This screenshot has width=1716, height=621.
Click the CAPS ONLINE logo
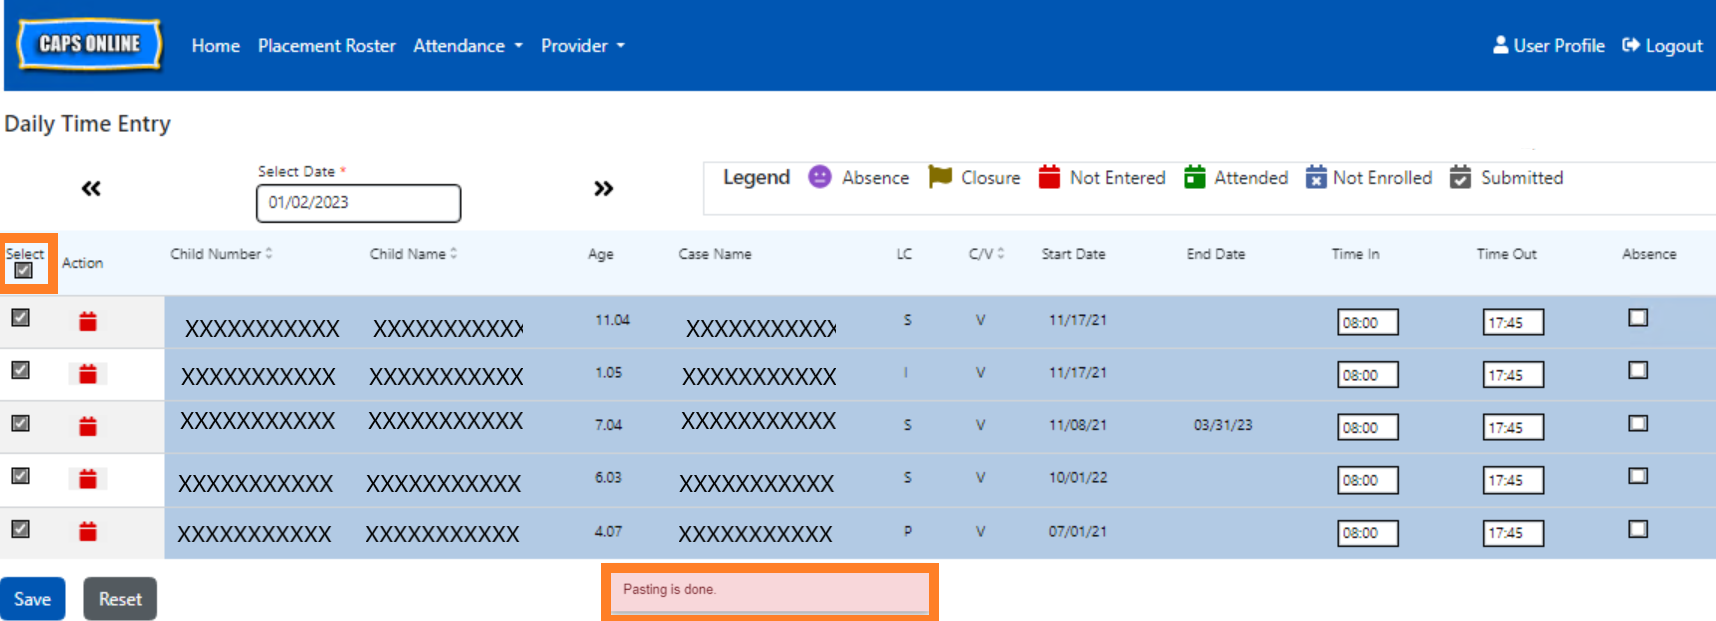coord(89,44)
